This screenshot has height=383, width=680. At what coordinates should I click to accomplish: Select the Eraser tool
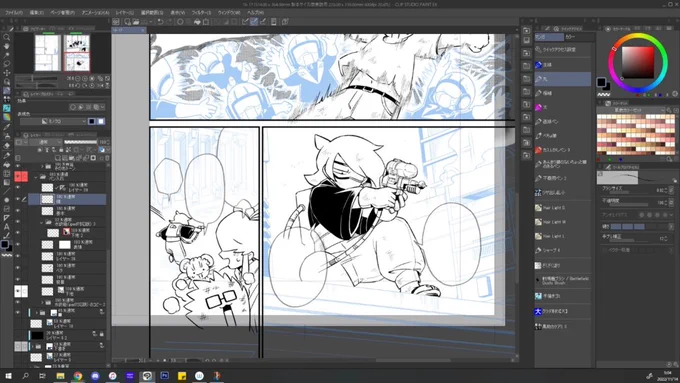click(x=7, y=147)
